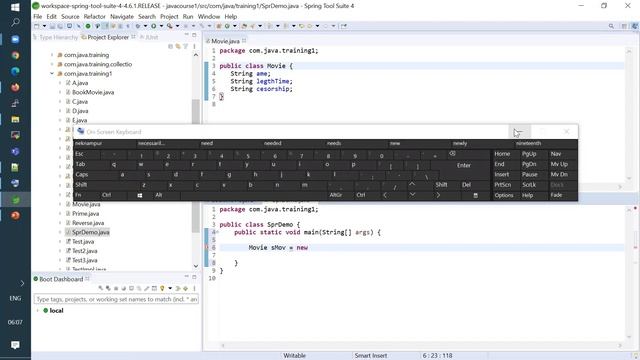Open the dropdown arrow next to Boot Dashboard lightbulb
Screen dimensions: 640x360
point(170,289)
